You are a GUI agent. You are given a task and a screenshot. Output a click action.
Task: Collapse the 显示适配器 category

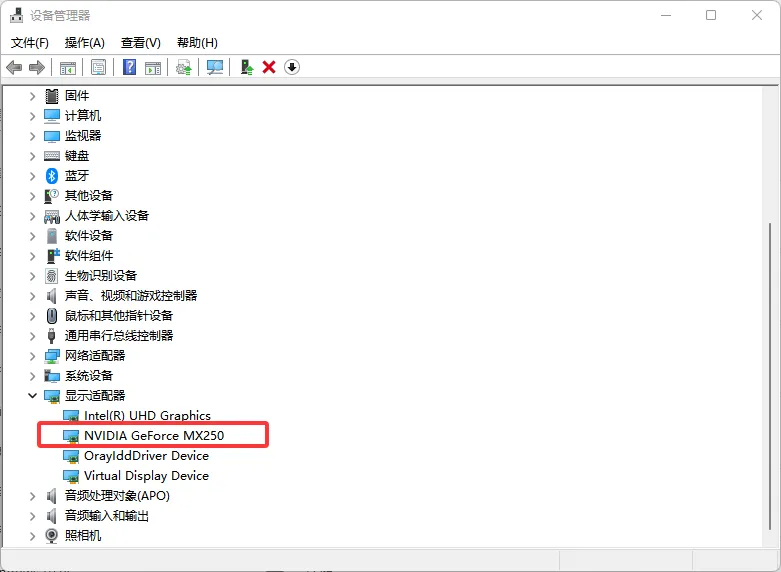[x=32, y=396]
